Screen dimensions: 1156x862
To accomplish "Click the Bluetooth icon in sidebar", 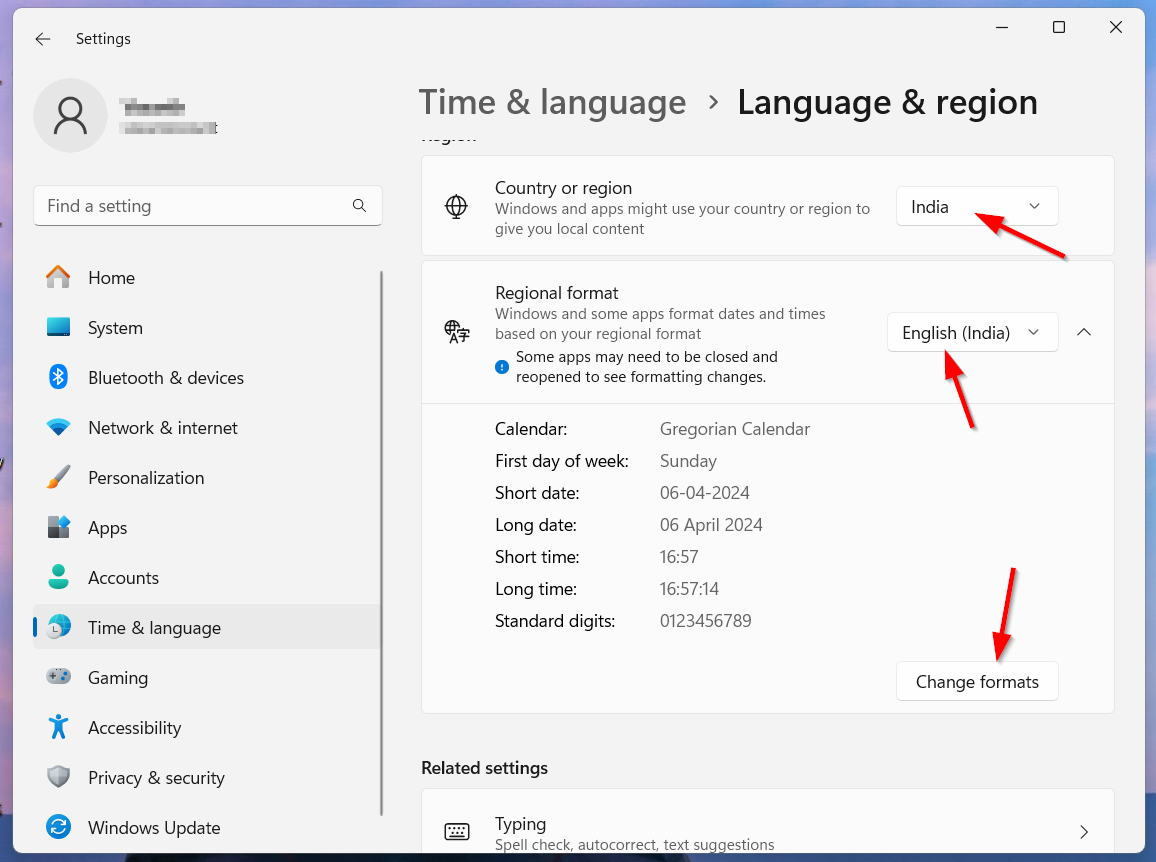I will (x=58, y=377).
